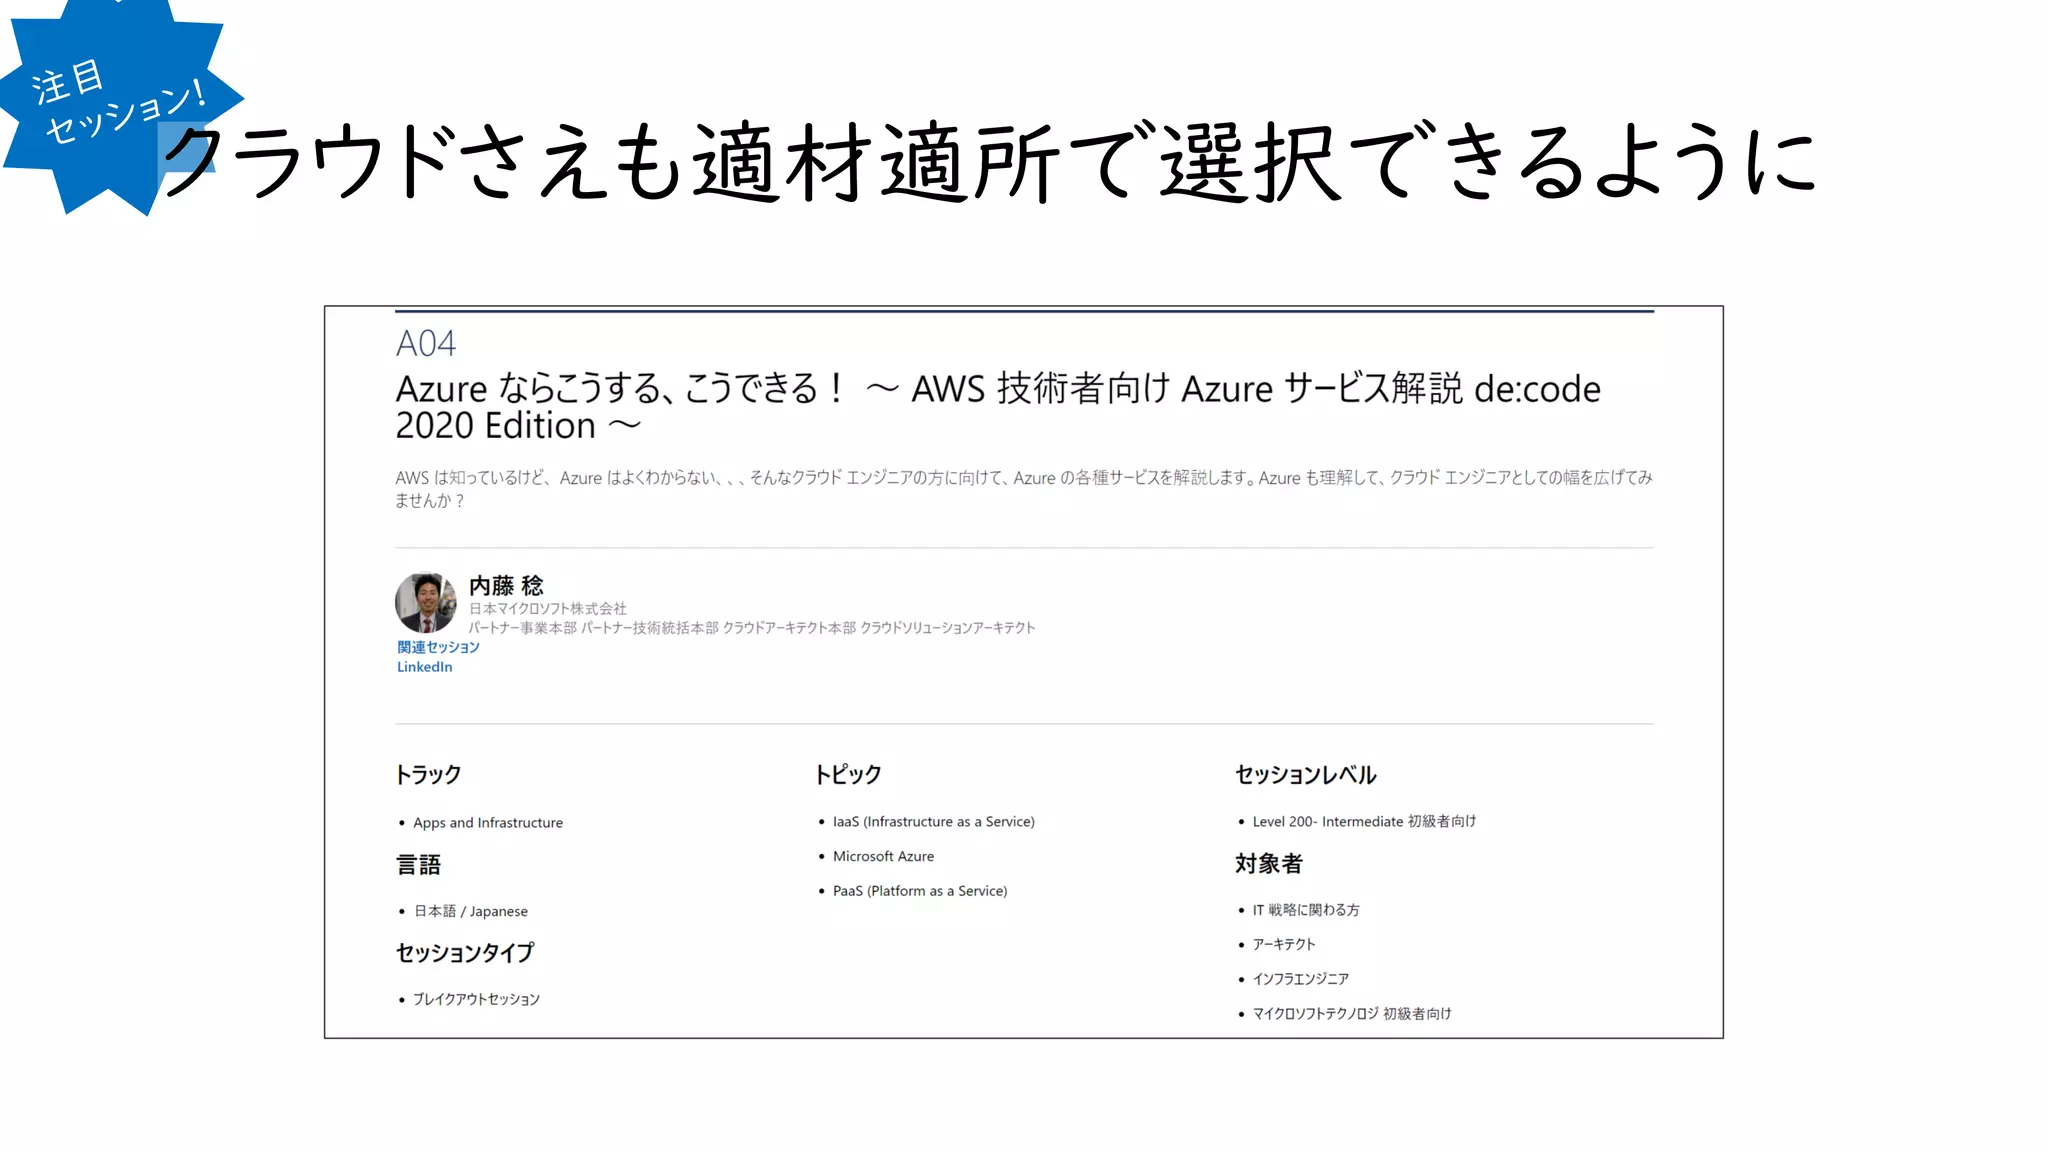
Task: Select the 日本語 / Japanese language item
Action: click(470, 911)
